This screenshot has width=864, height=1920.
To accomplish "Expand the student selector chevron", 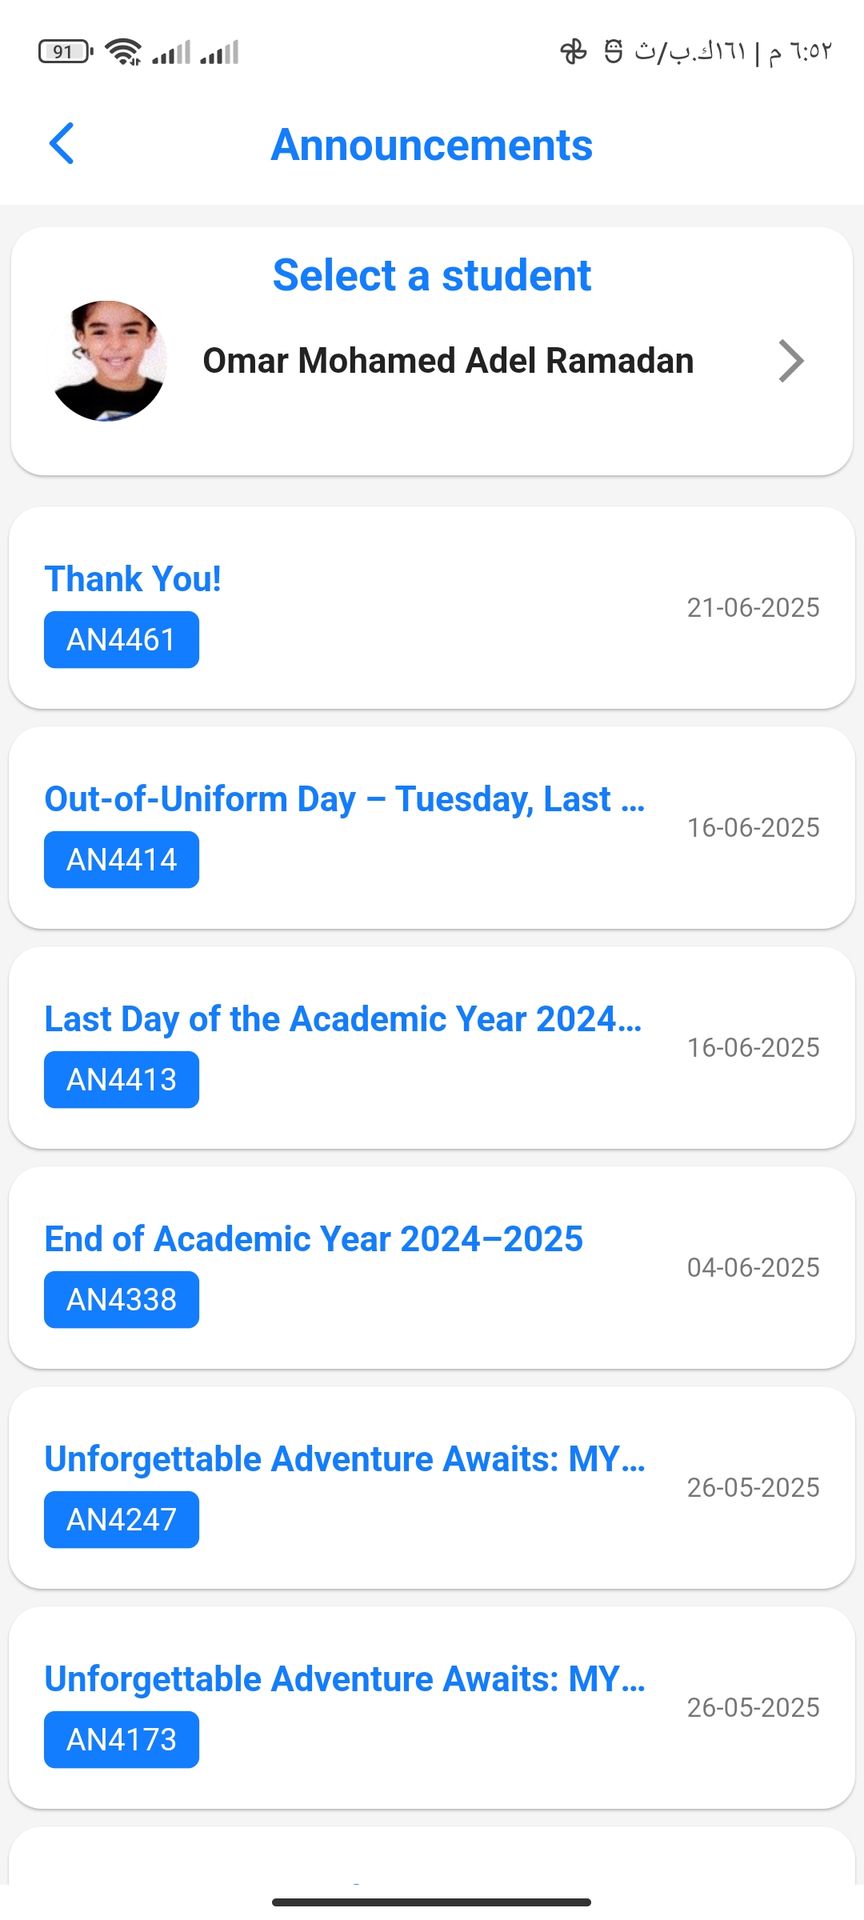I will click(790, 361).
